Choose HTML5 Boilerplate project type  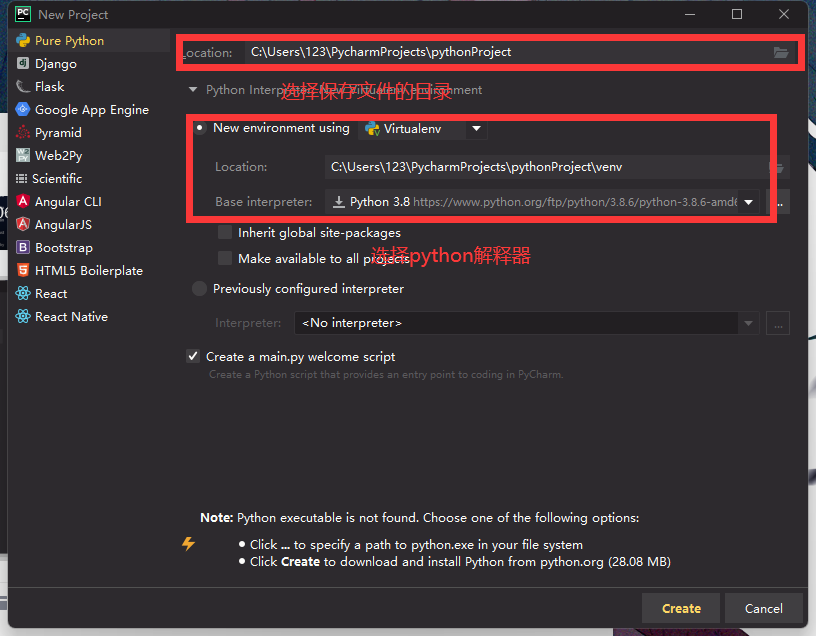coord(90,270)
